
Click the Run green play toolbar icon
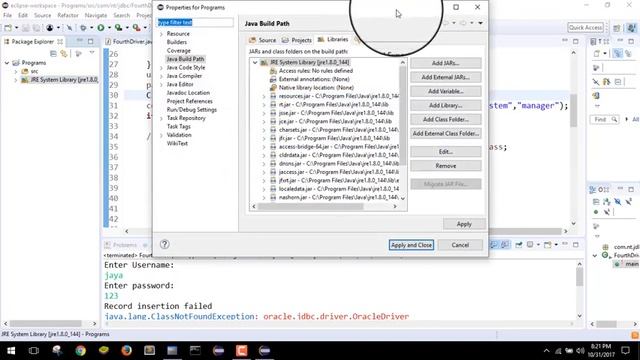point(100,28)
